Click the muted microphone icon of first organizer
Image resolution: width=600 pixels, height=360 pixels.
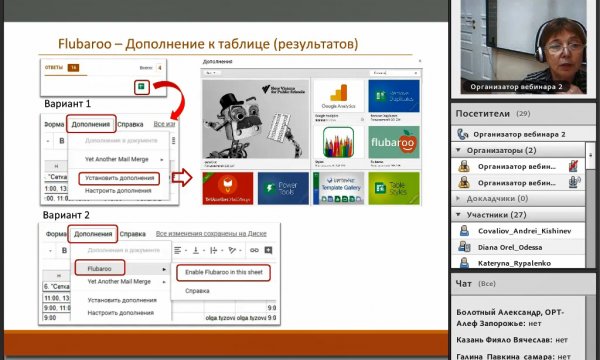coord(573,166)
